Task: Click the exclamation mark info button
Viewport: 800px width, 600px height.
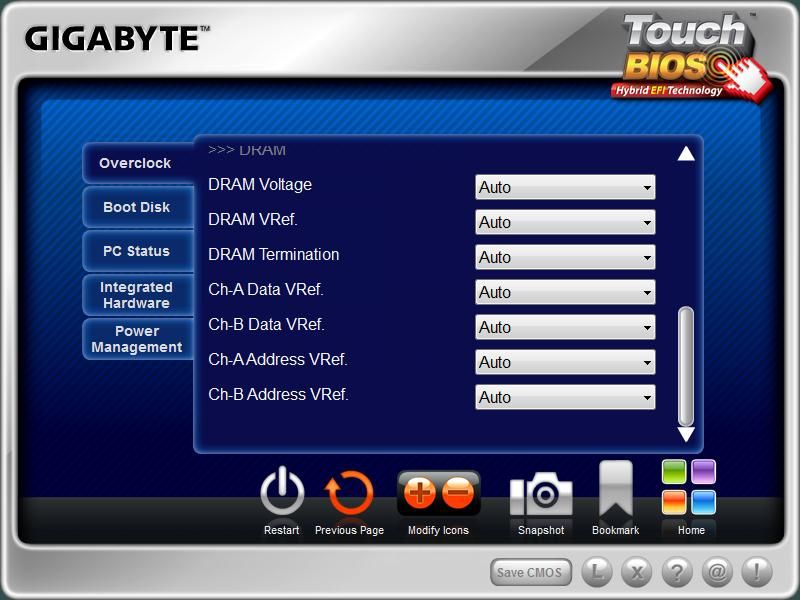Action: point(757,572)
